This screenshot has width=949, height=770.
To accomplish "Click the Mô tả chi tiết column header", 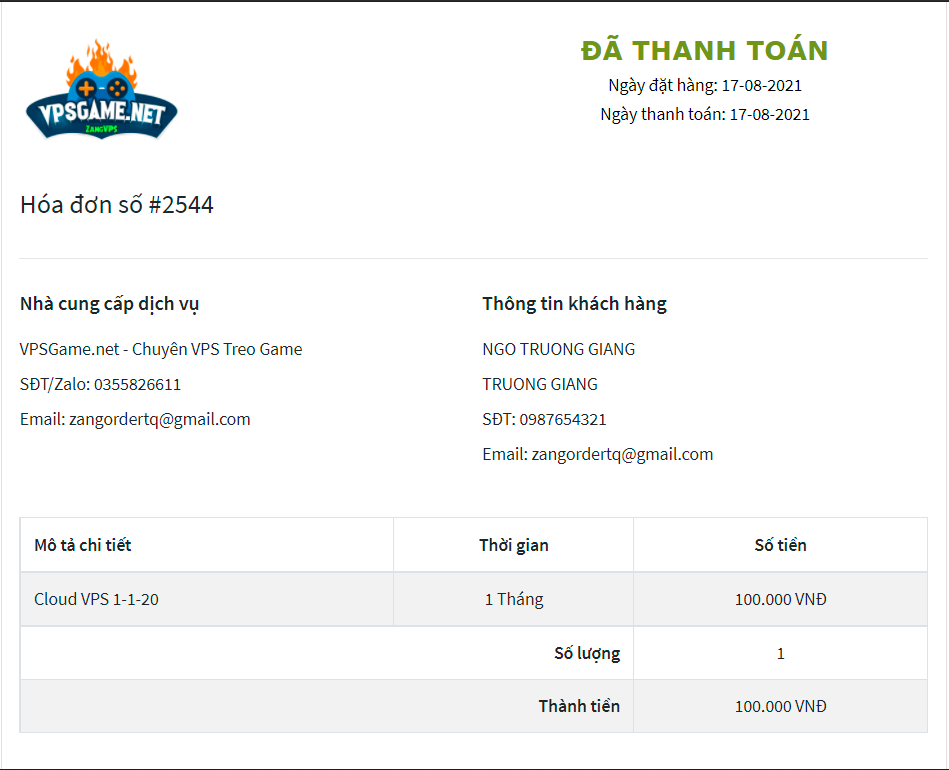I will tap(83, 545).
